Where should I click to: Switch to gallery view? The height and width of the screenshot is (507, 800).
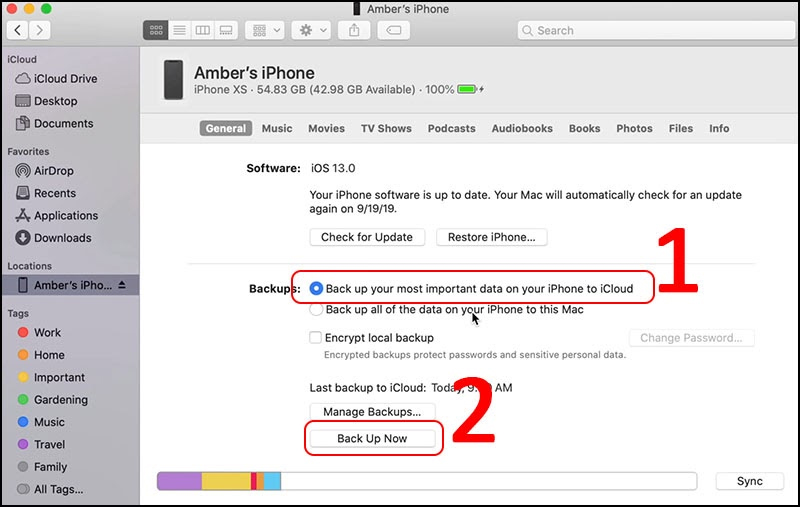point(226,31)
